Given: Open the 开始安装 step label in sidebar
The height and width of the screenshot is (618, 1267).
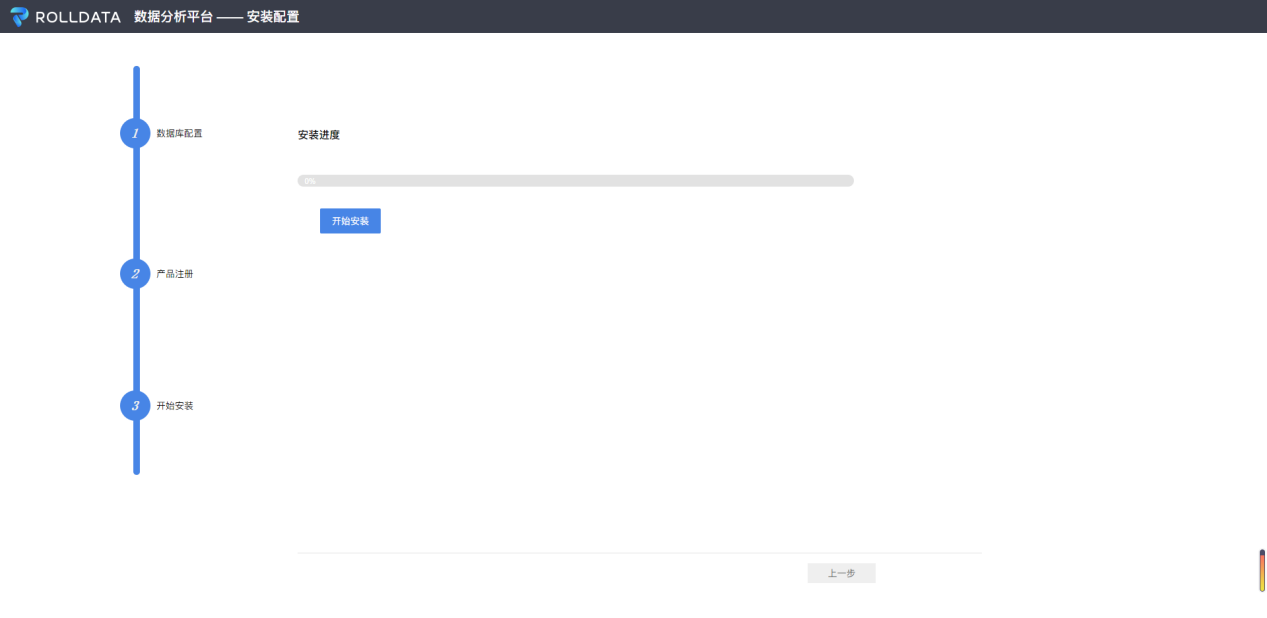Looking at the screenshot, I should [175, 406].
